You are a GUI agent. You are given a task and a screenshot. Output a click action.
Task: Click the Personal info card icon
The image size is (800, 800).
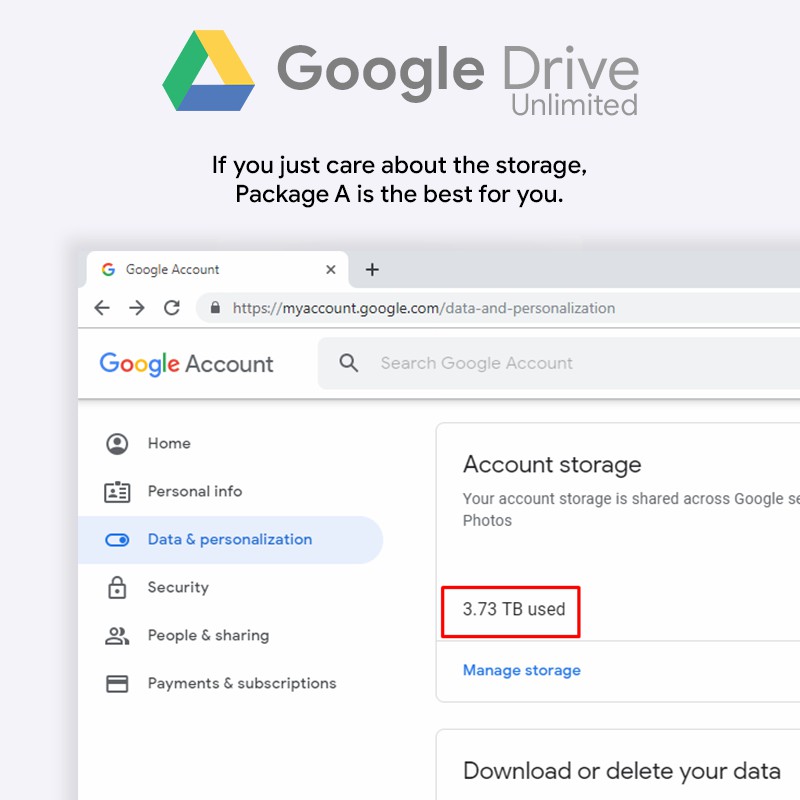[x=117, y=491]
